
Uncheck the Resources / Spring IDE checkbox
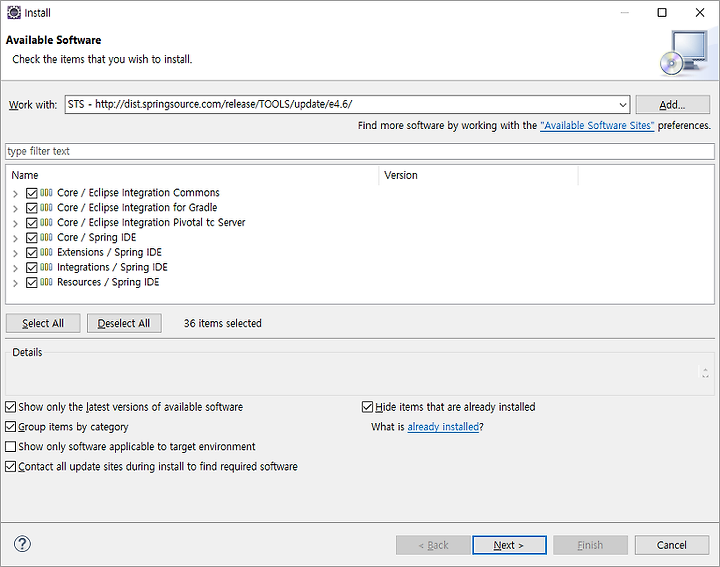point(32,283)
